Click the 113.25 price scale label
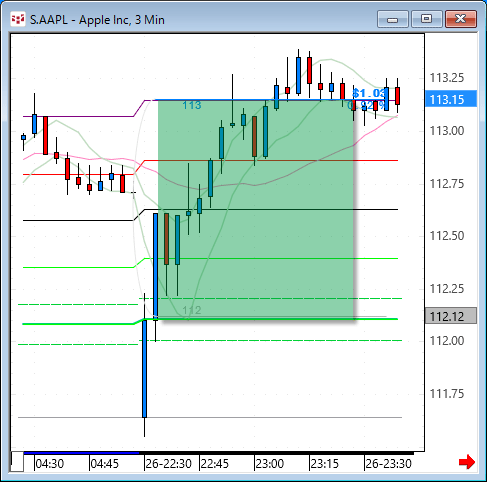The height and width of the screenshot is (482, 487). [x=447, y=78]
